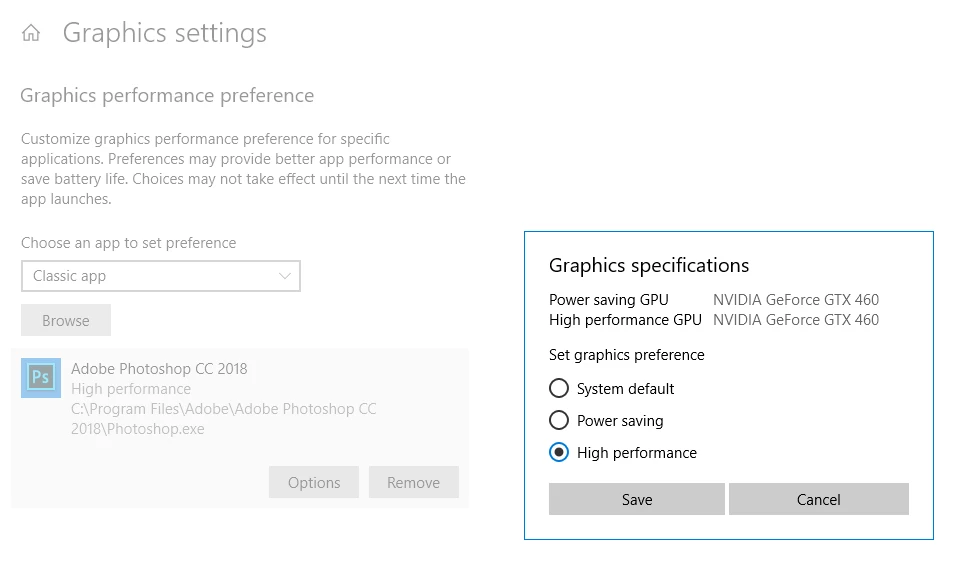973x580 pixels.
Task: Click the app type dropdown chevron arrow
Action: 285,276
